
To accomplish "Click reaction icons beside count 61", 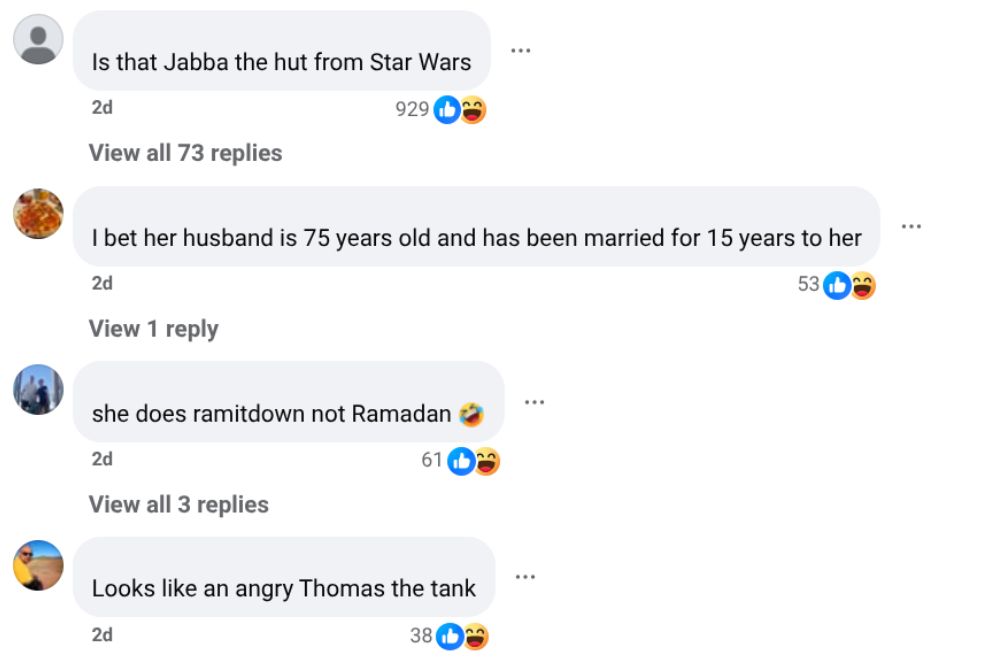I will coord(474,461).
